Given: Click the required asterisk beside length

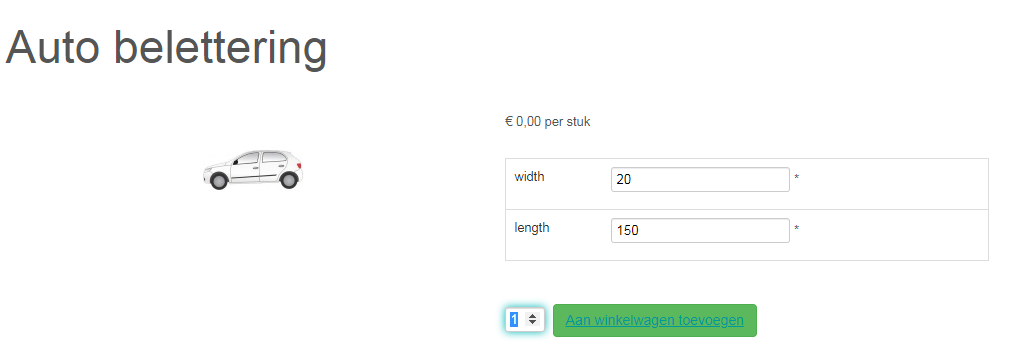Looking at the screenshot, I should [x=796, y=228].
